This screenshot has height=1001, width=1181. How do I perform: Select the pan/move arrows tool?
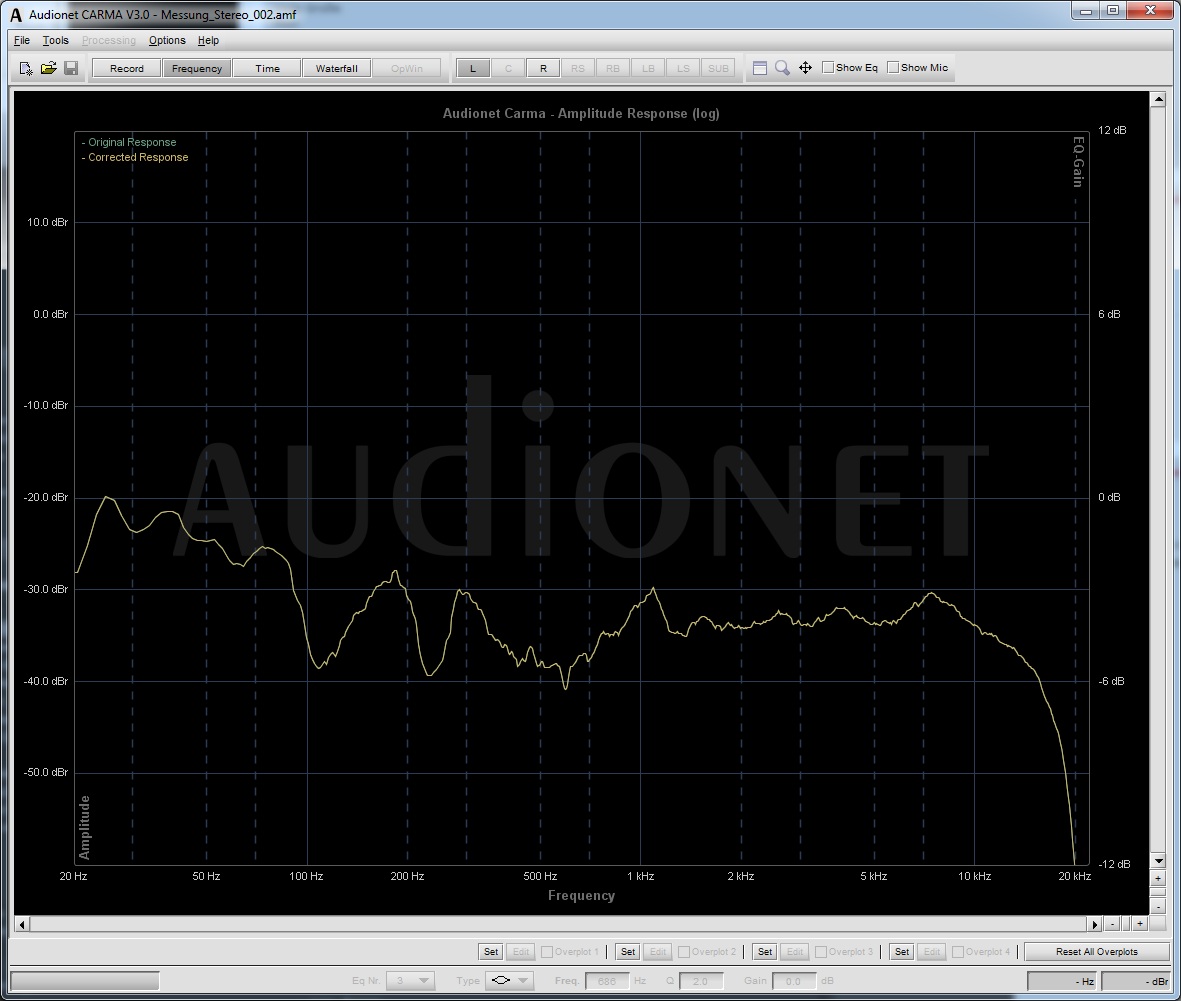(805, 68)
